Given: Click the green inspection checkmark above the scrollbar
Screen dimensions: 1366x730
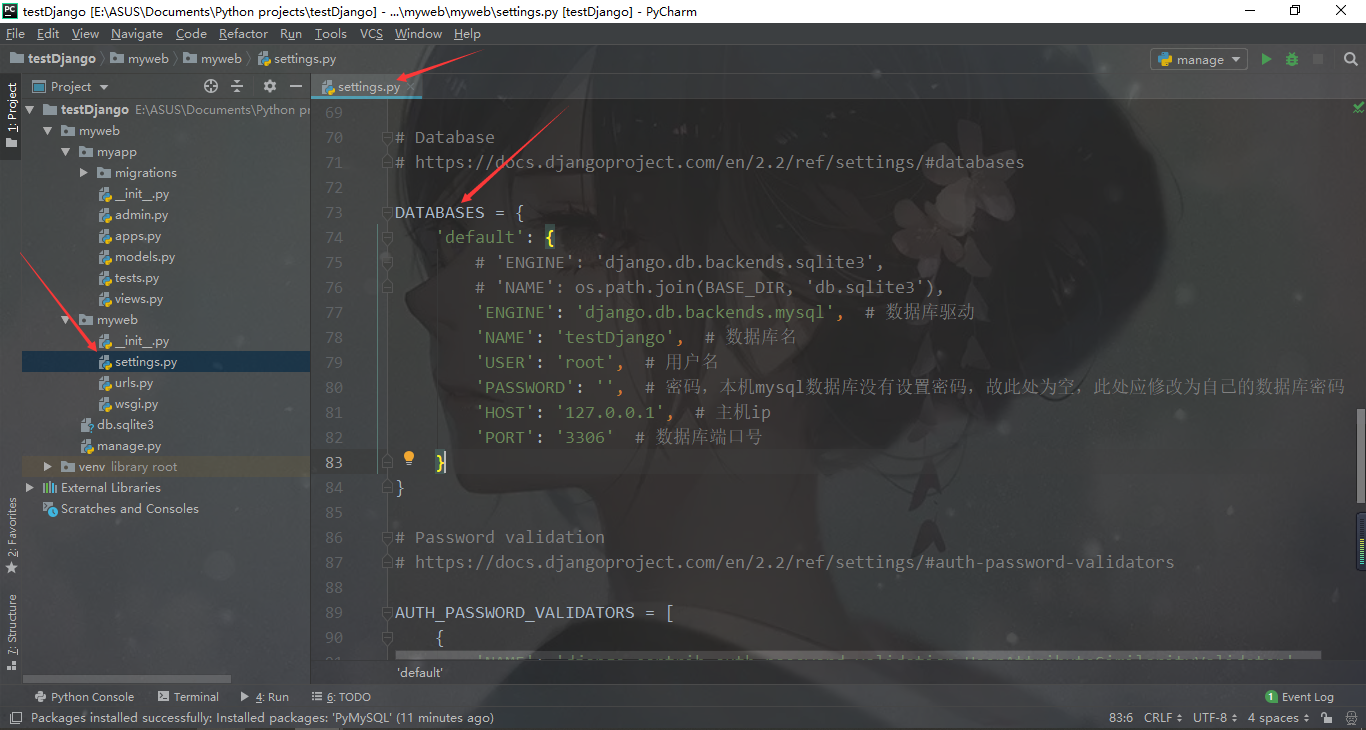Looking at the screenshot, I should 1358,107.
